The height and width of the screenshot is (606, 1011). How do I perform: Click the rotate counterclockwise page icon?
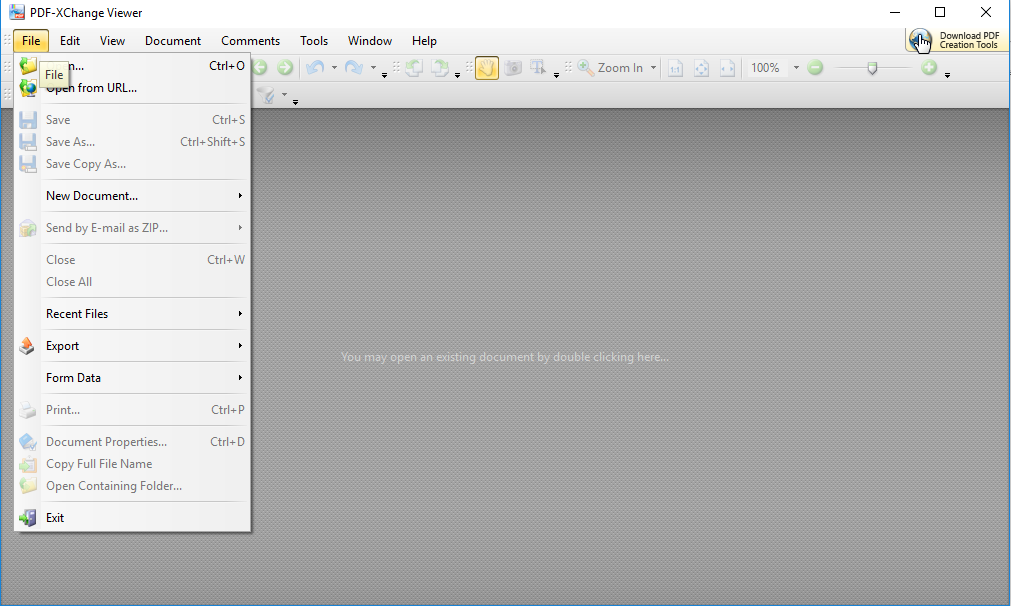414,68
